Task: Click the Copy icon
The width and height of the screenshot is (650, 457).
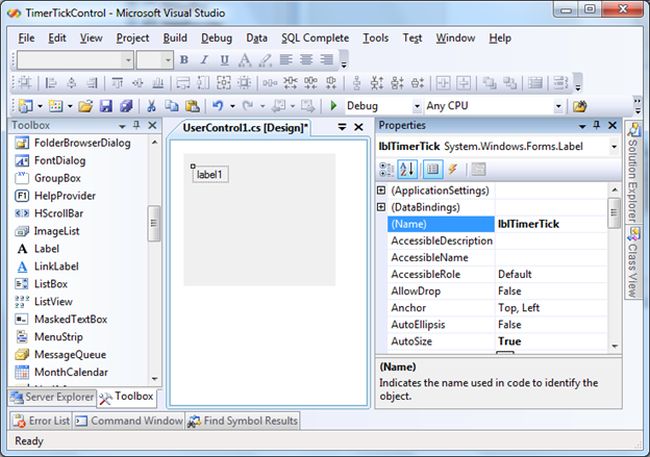Action: [x=172, y=106]
